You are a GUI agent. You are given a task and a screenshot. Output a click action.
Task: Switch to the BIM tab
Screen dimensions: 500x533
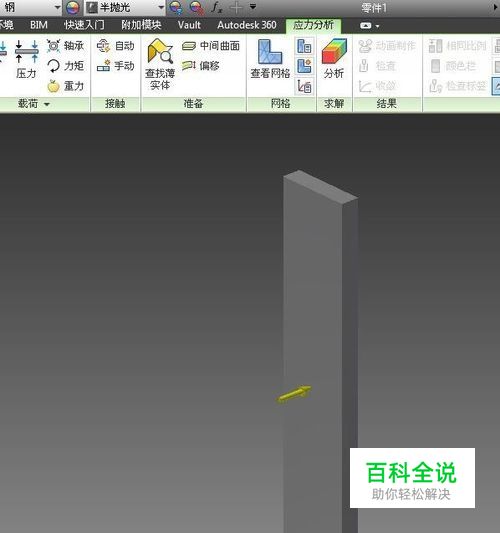click(x=39, y=25)
